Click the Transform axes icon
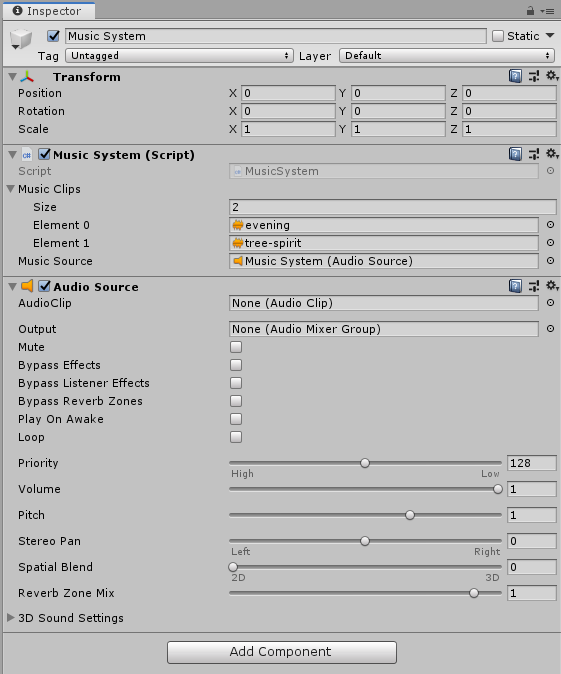The width and height of the screenshot is (561, 674). (27, 77)
